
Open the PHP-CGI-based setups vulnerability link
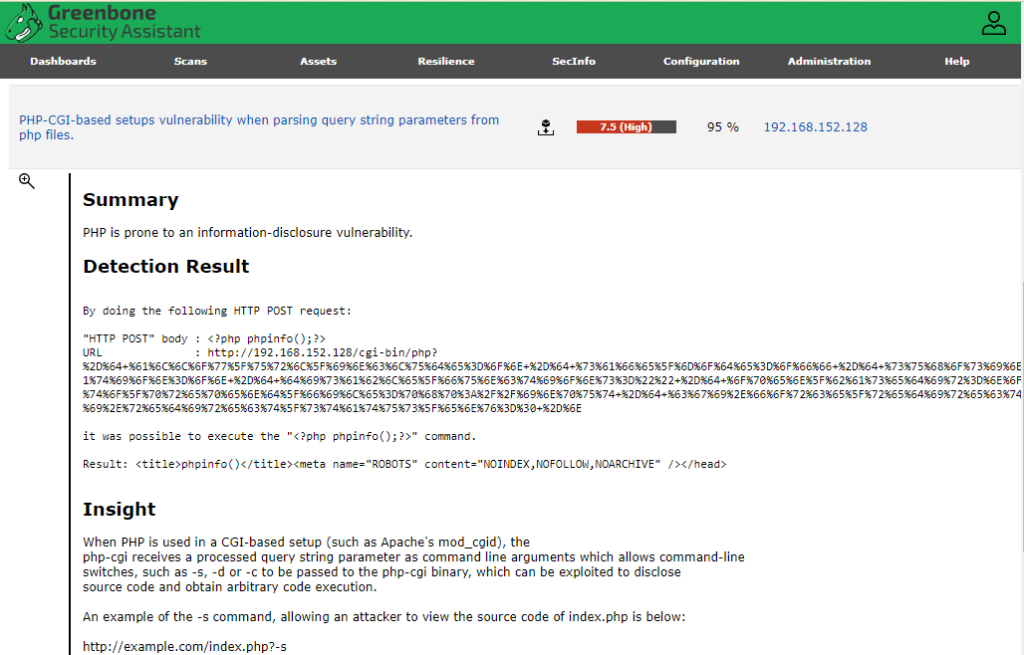point(259,127)
